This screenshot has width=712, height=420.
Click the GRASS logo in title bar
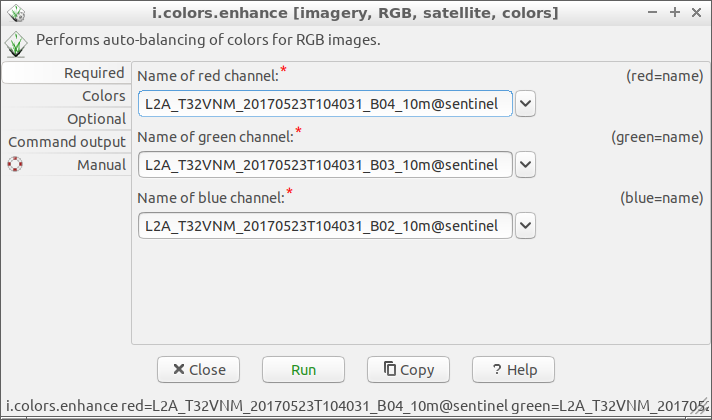point(16,13)
